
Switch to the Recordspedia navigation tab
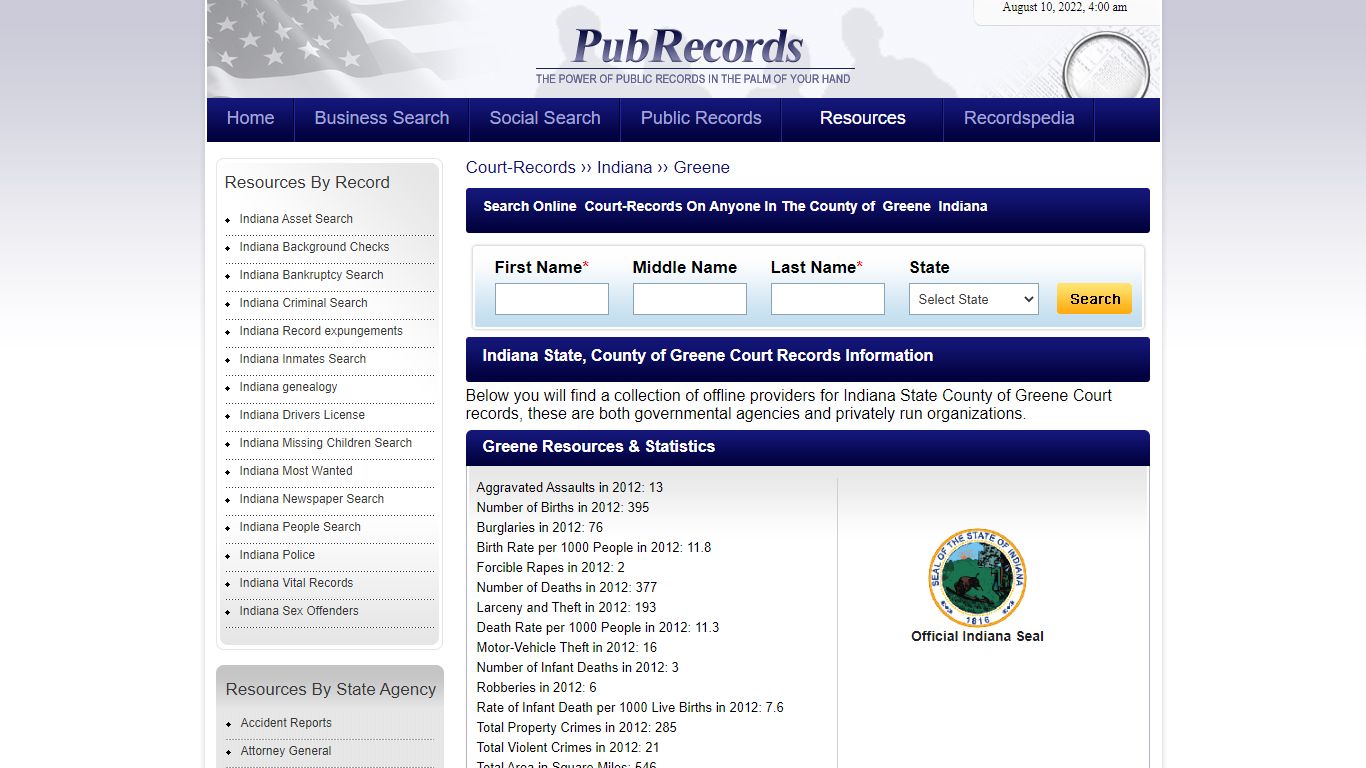(x=1019, y=119)
